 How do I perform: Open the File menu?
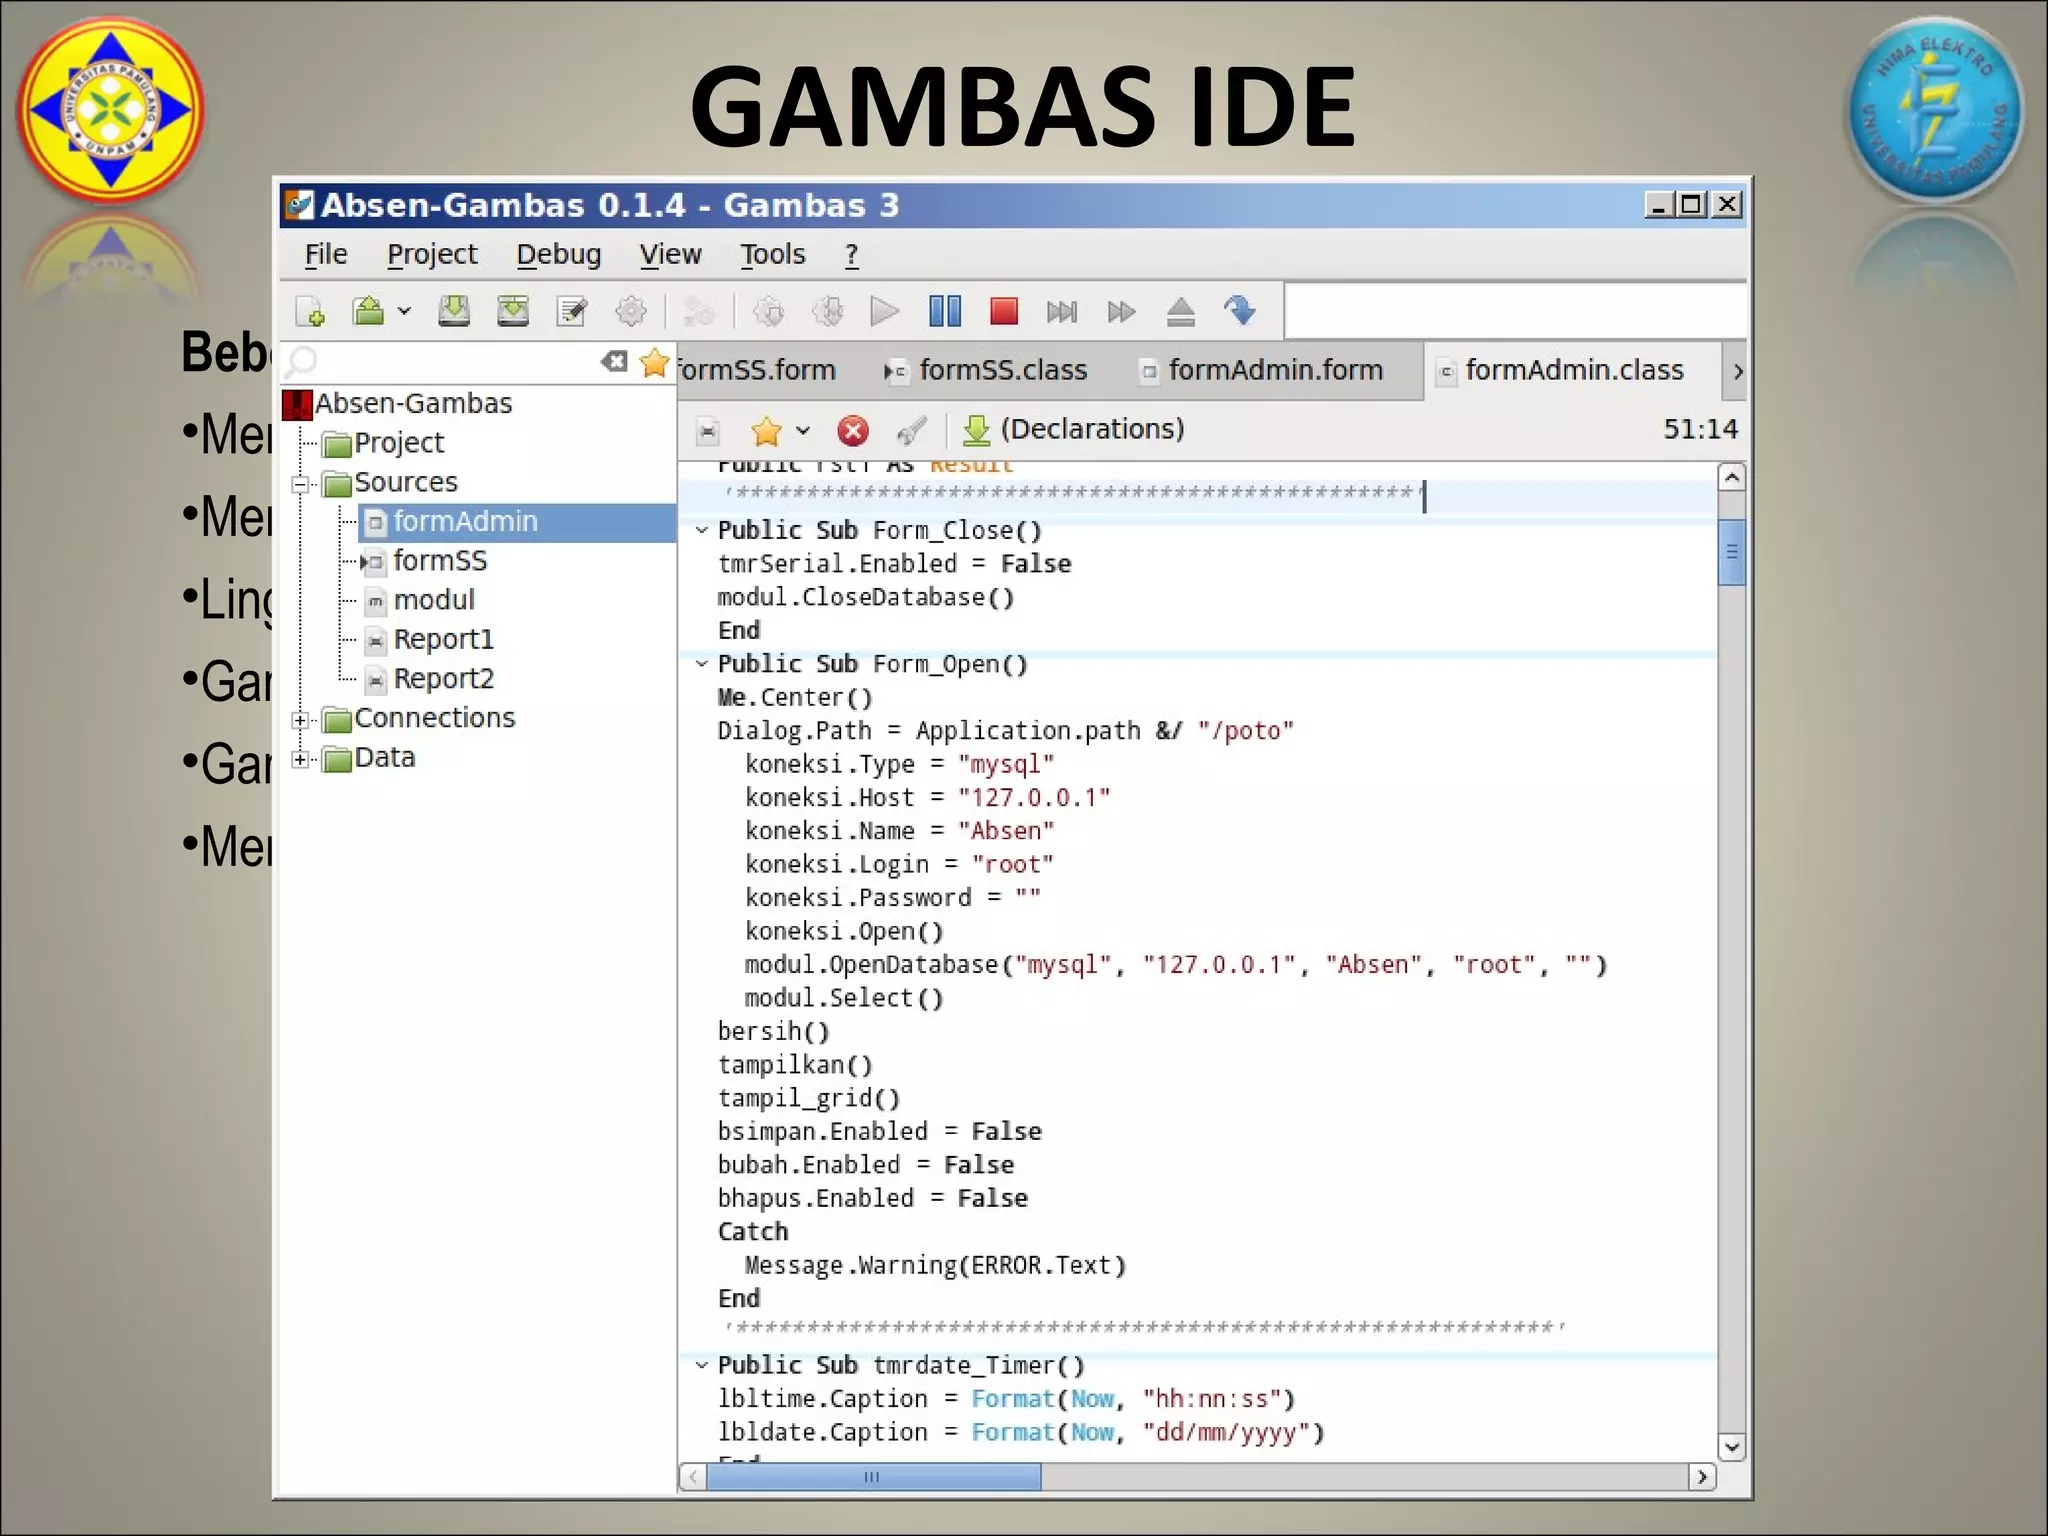coord(326,254)
